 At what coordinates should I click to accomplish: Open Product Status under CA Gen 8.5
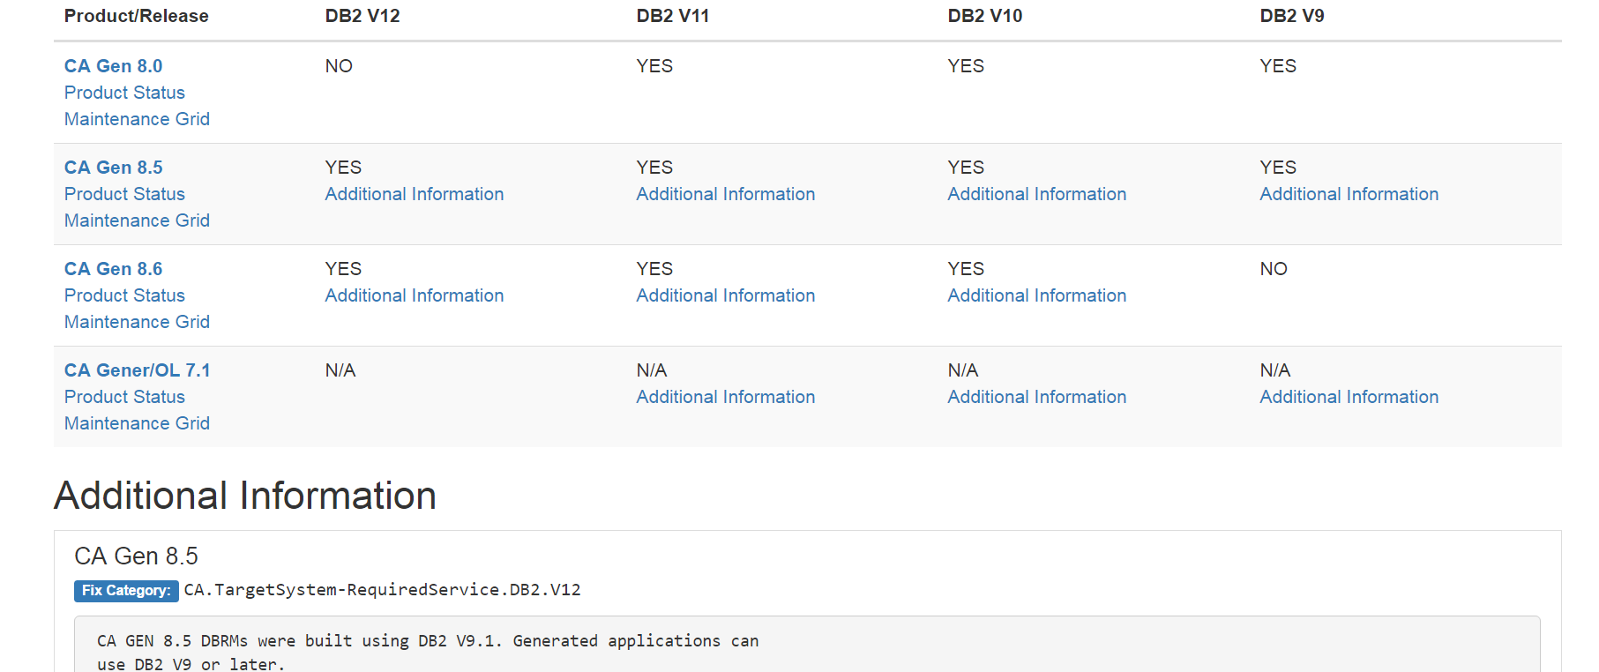coord(124,194)
